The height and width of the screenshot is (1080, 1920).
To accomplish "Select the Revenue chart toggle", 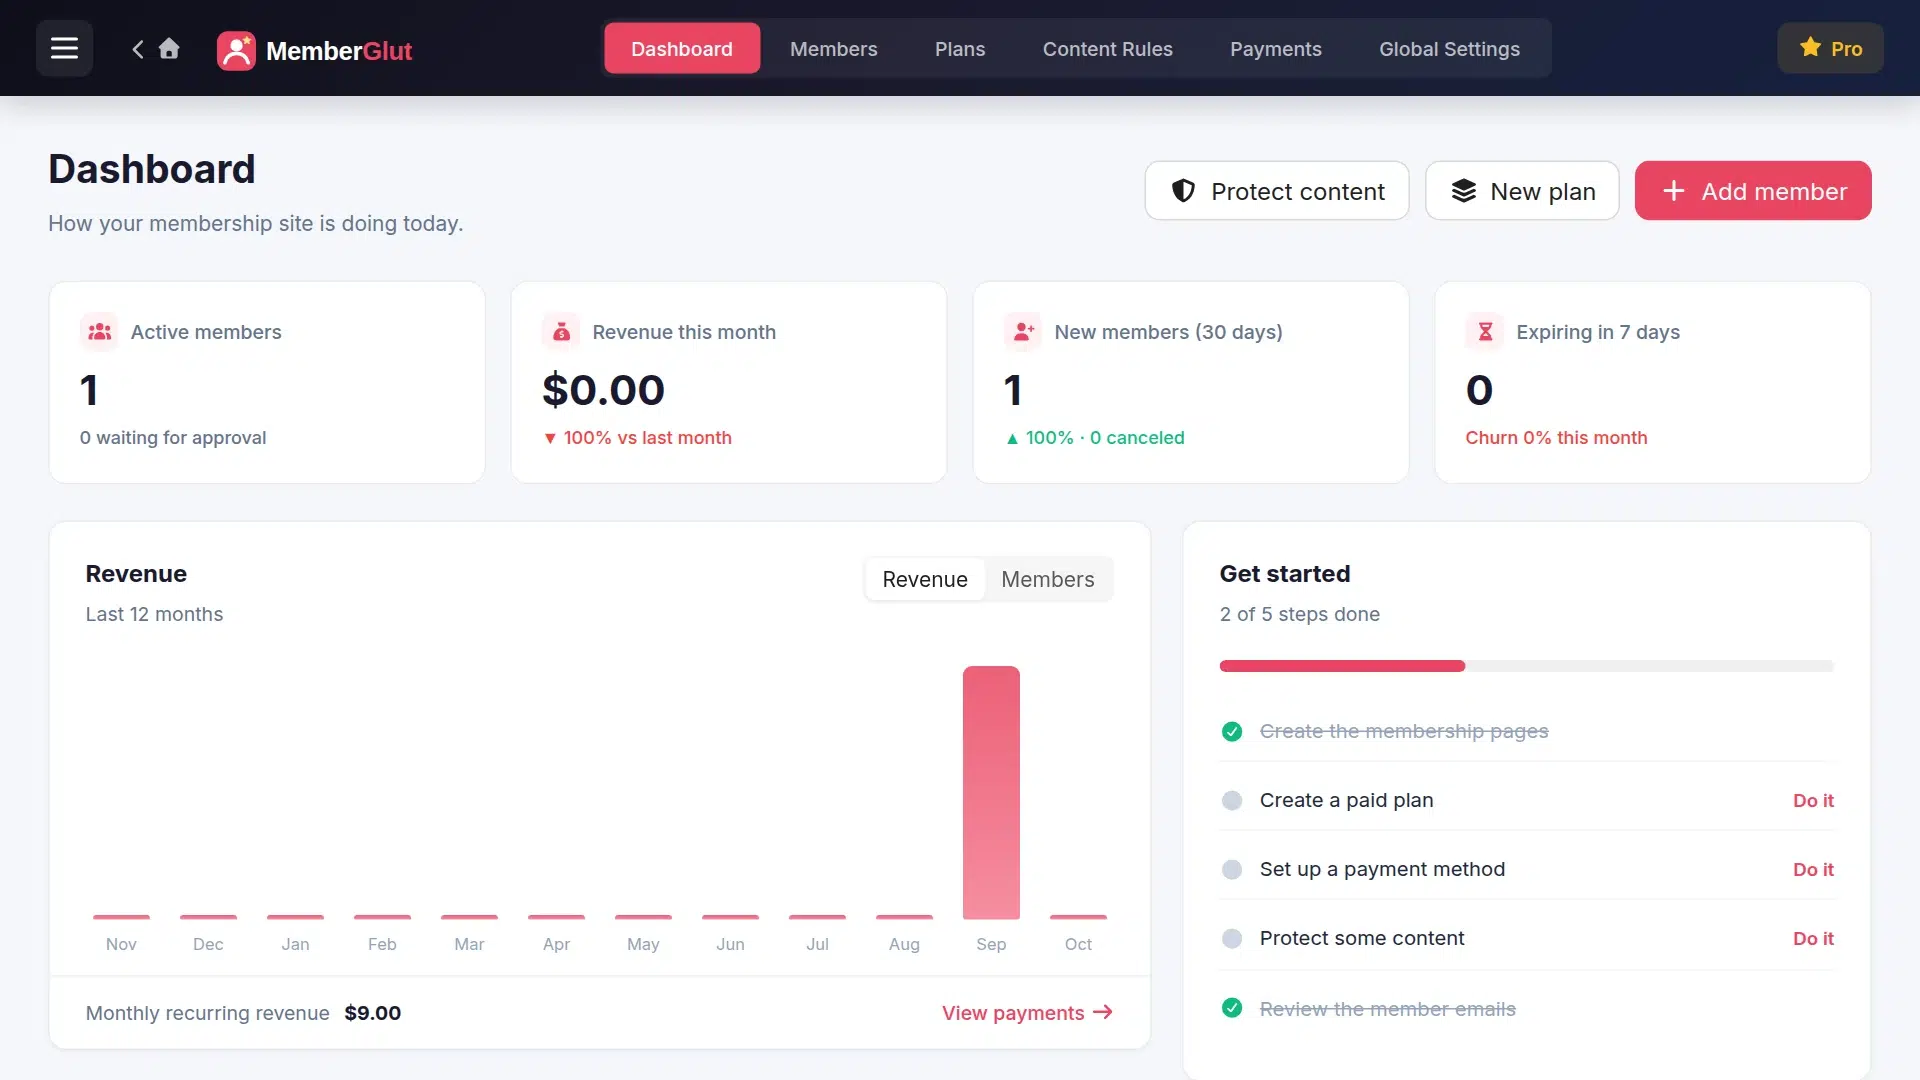I will [925, 579].
